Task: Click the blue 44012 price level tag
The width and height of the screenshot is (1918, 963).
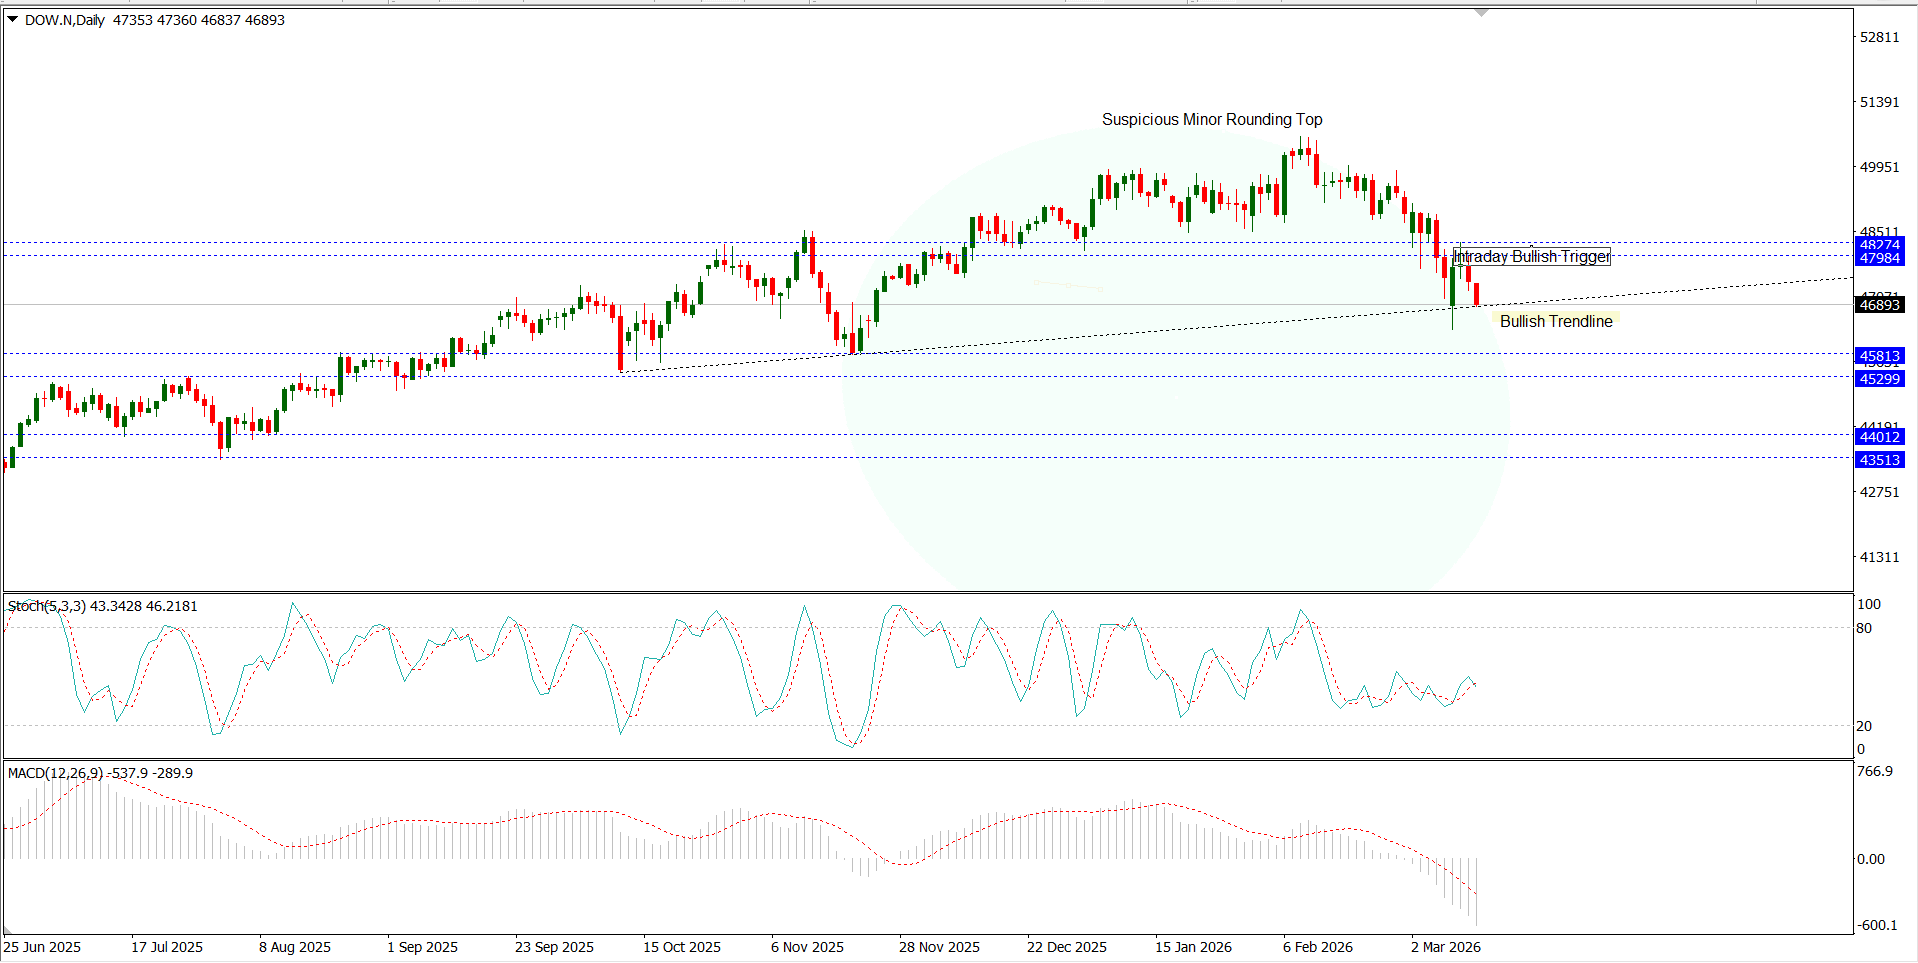Action: tap(1879, 437)
